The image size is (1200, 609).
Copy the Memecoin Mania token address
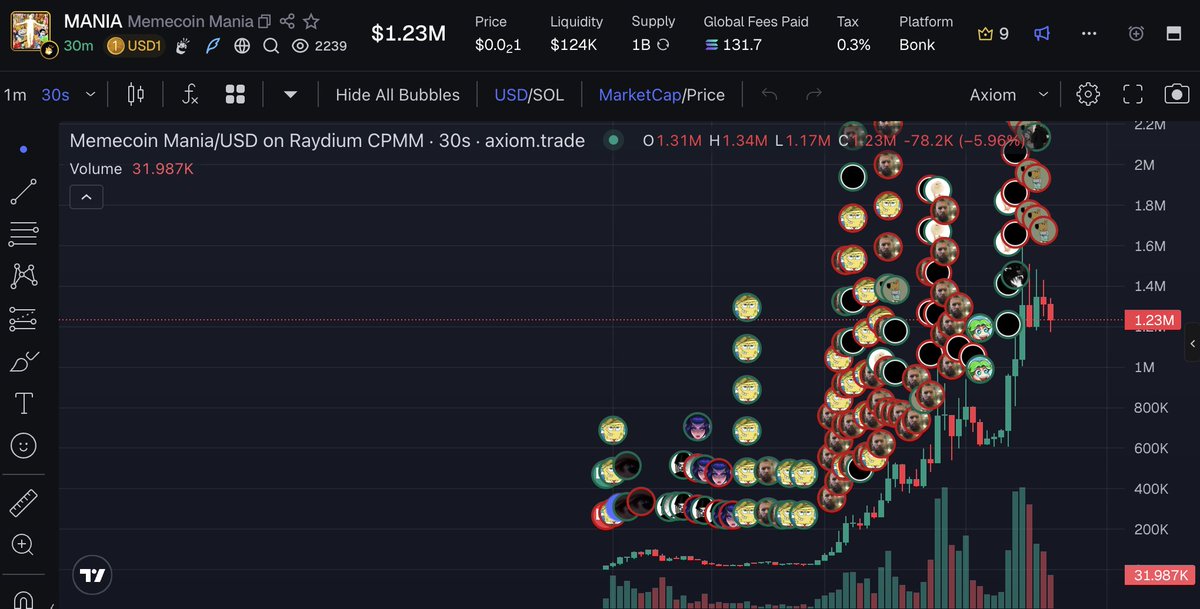264,21
